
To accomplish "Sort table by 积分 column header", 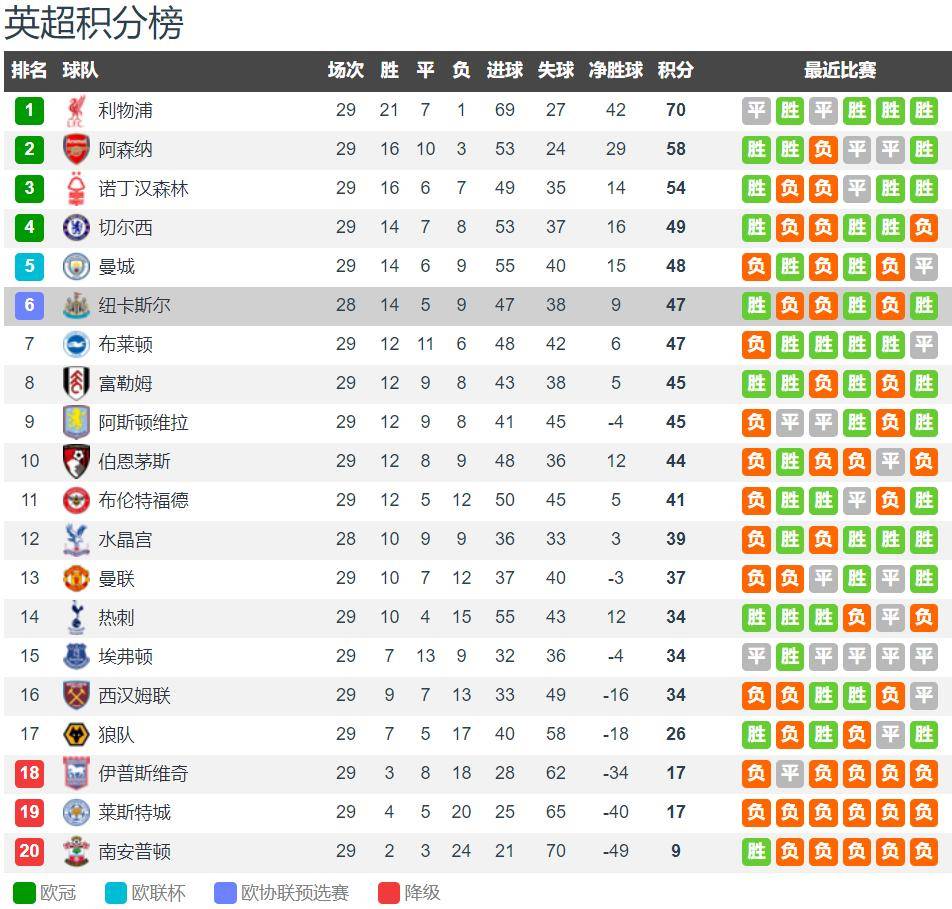I will coord(675,70).
